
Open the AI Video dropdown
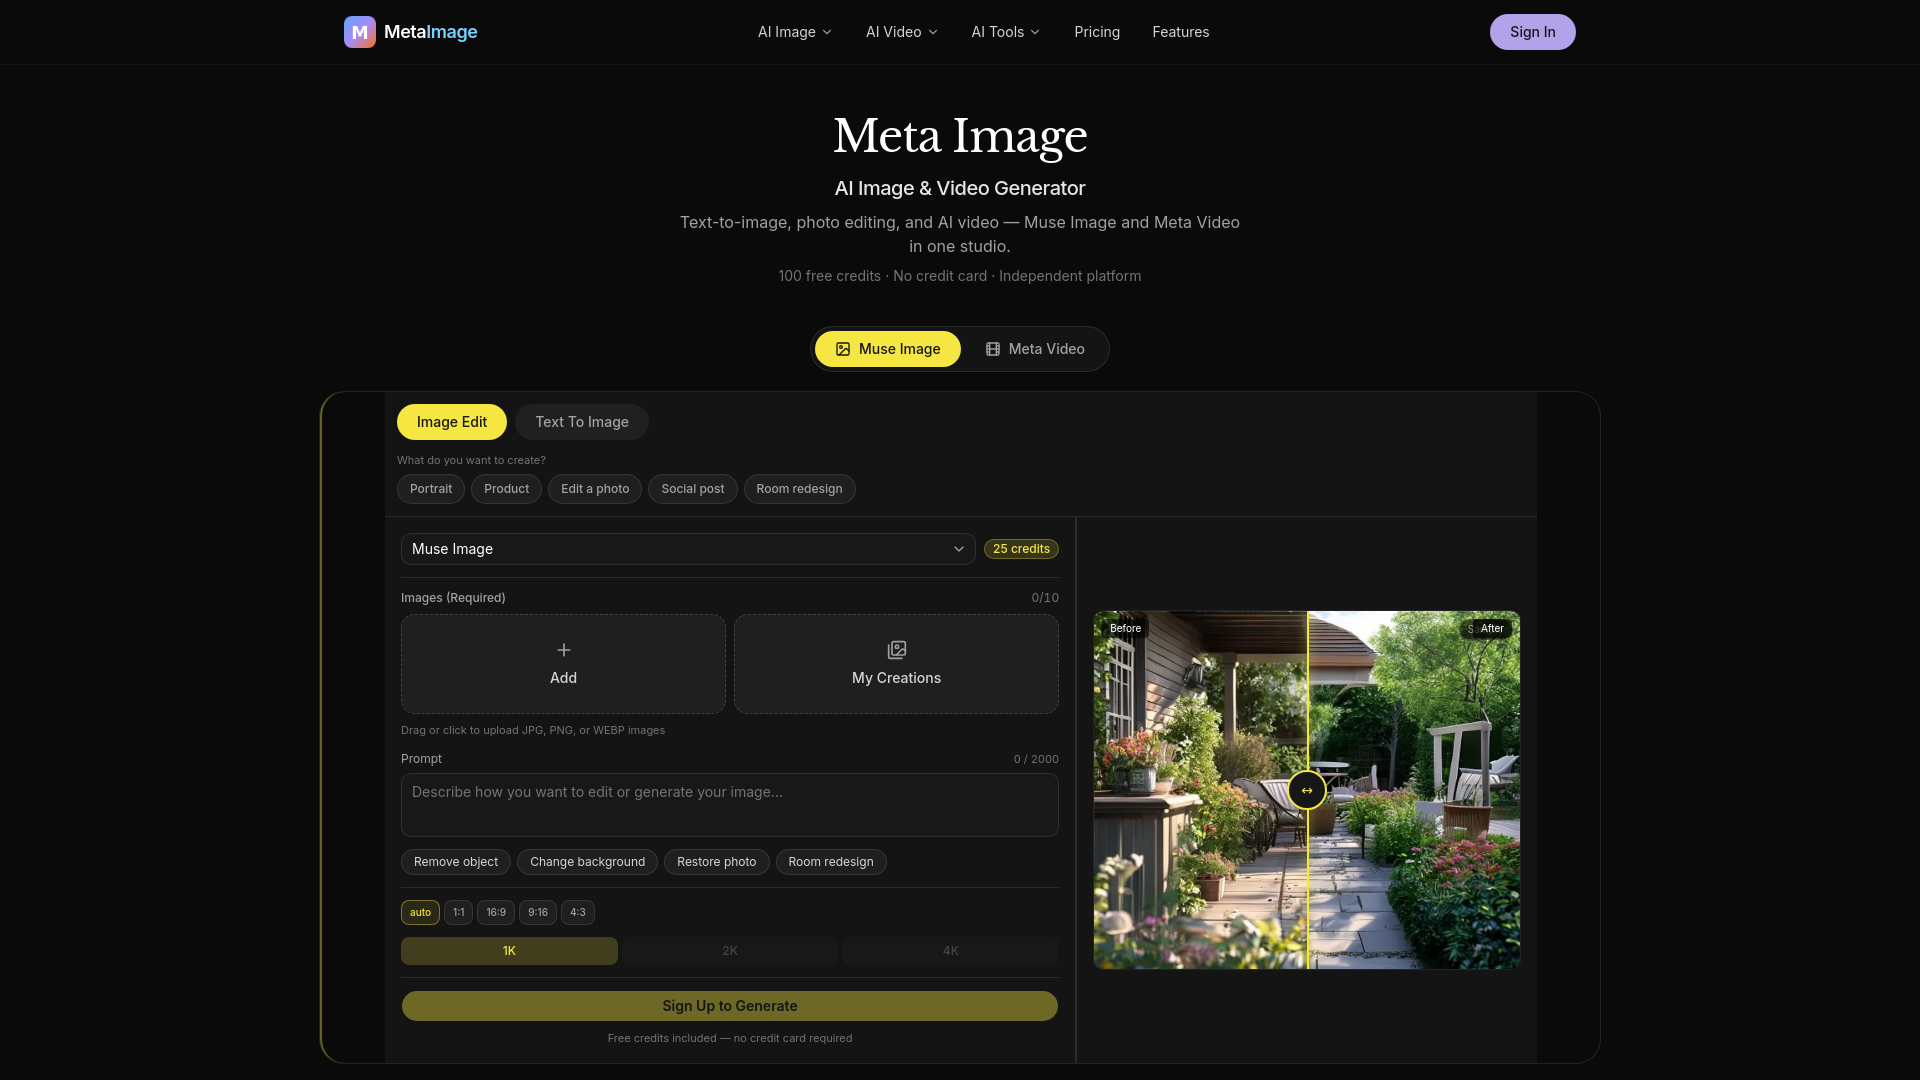click(902, 32)
